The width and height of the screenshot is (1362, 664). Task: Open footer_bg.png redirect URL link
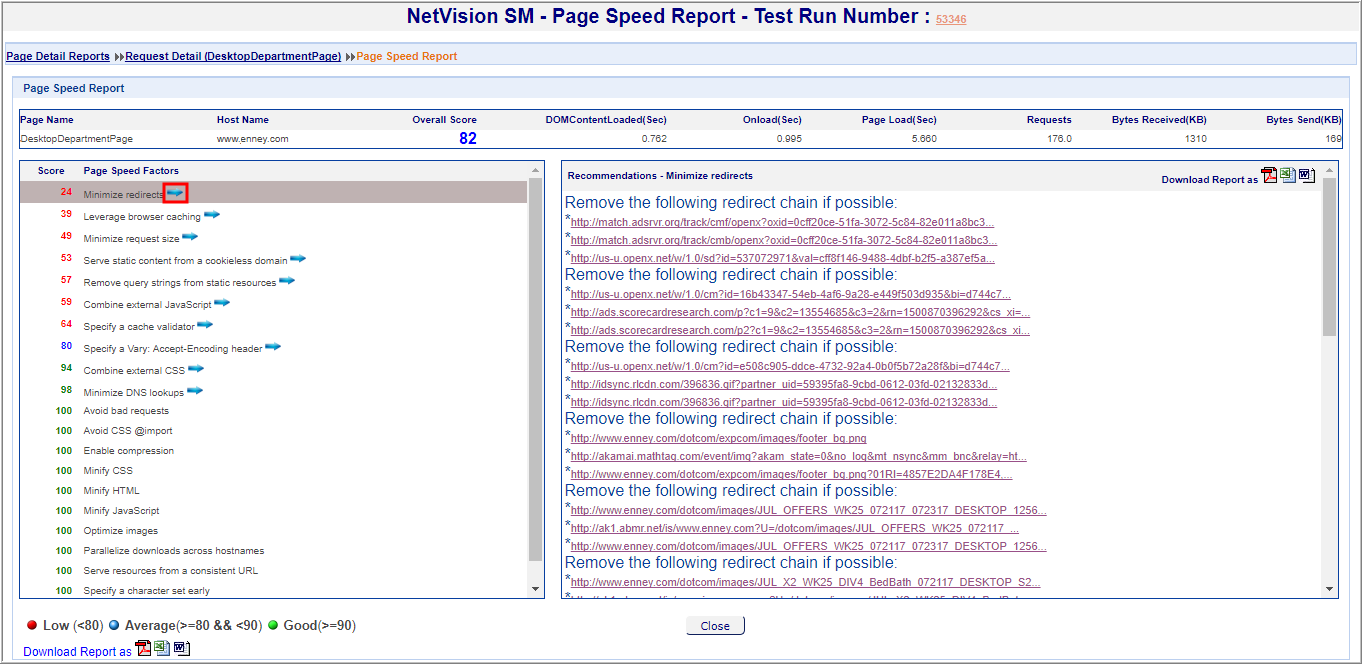718,438
